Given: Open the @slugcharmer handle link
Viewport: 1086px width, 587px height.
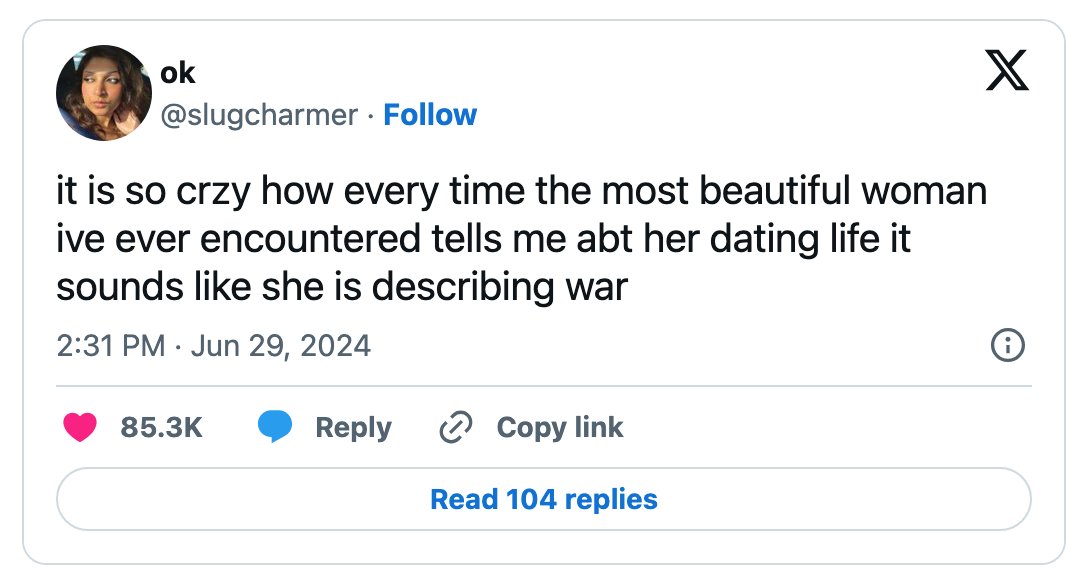Looking at the screenshot, I should tap(259, 115).
